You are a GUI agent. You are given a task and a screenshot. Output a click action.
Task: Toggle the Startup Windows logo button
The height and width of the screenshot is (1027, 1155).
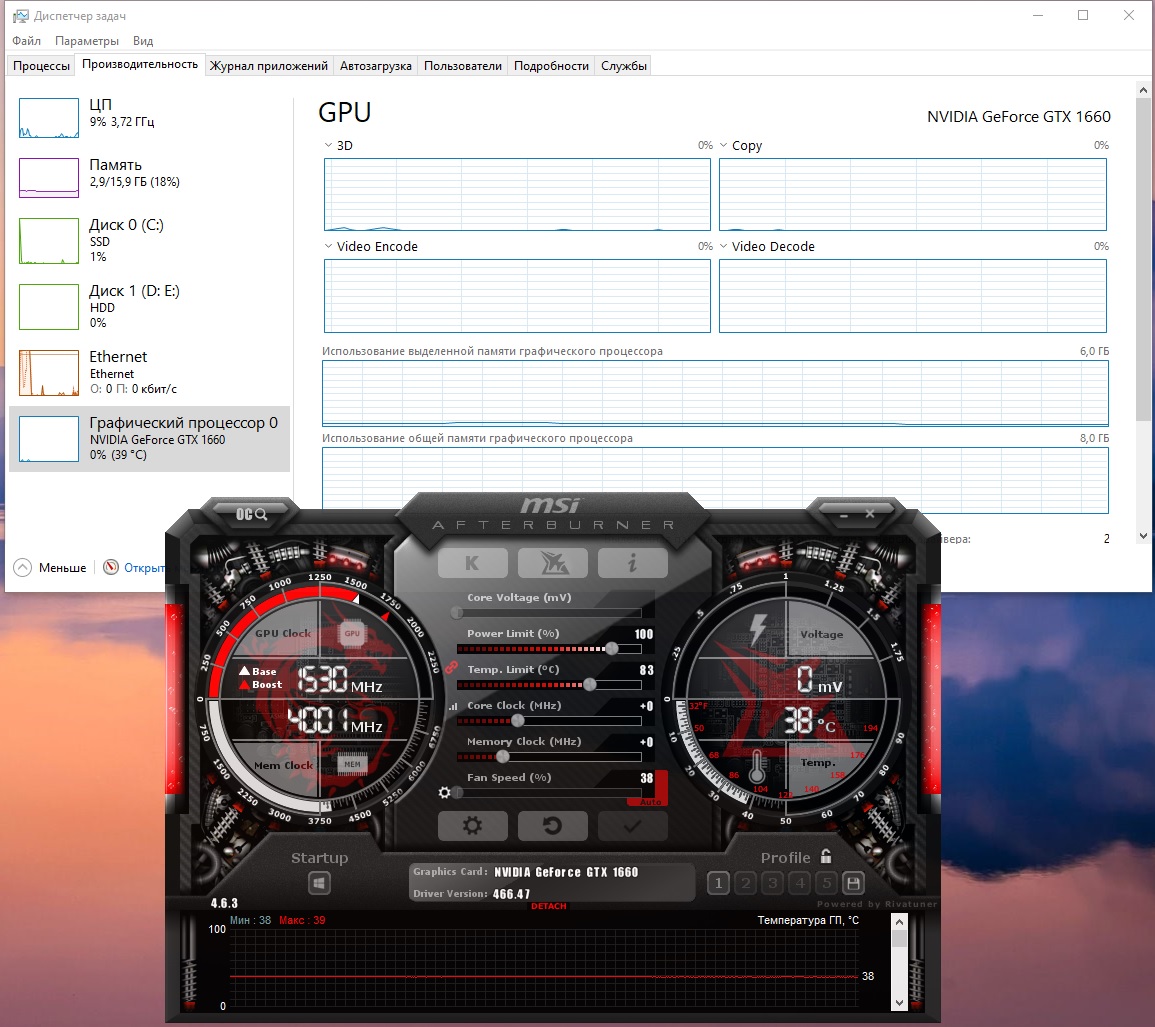[x=319, y=883]
